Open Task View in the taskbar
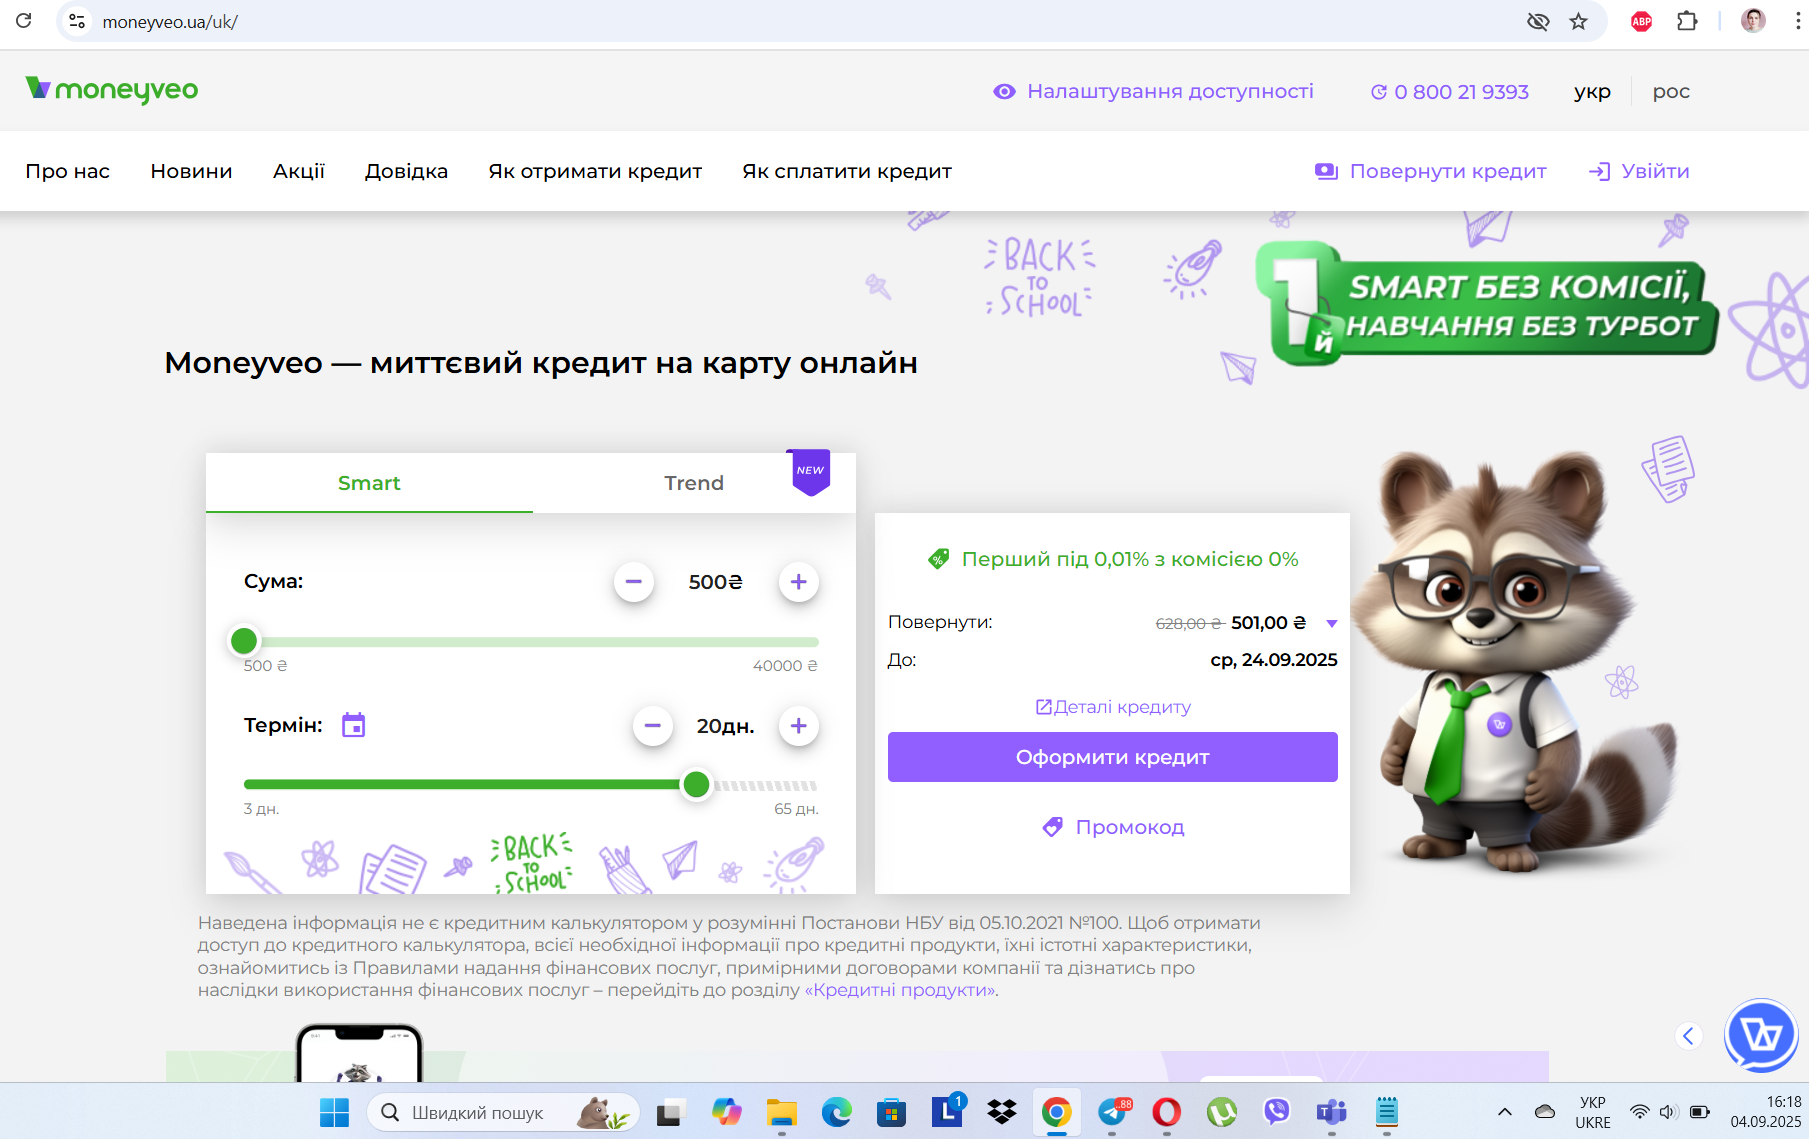 tap(671, 1112)
